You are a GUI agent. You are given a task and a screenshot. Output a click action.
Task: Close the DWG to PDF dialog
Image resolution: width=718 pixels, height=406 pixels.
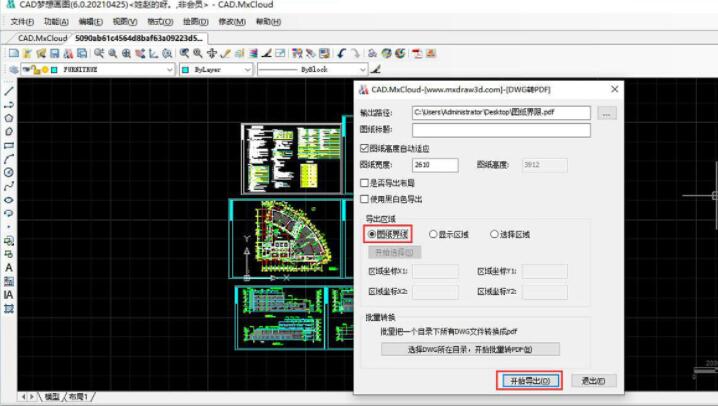[615, 89]
